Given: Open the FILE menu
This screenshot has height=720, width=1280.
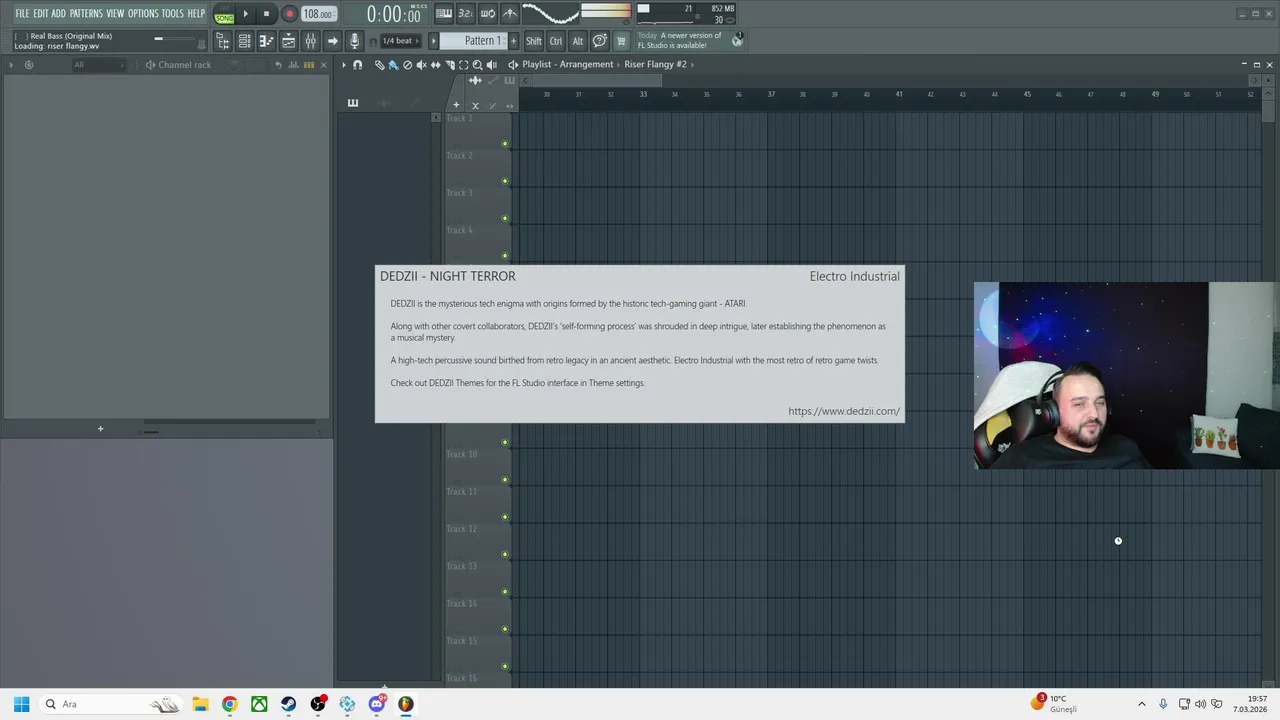Looking at the screenshot, I should point(22,13).
